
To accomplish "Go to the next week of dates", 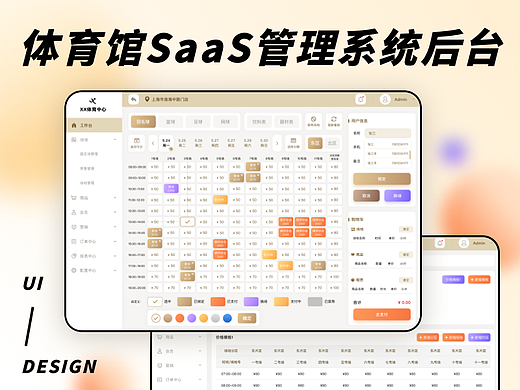I will tap(277, 143).
